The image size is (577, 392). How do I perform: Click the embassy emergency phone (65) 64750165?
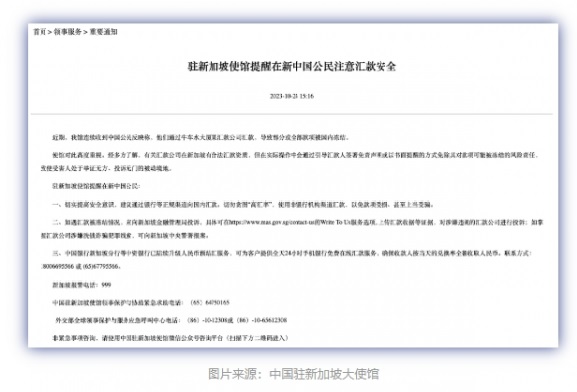[x=210, y=303]
